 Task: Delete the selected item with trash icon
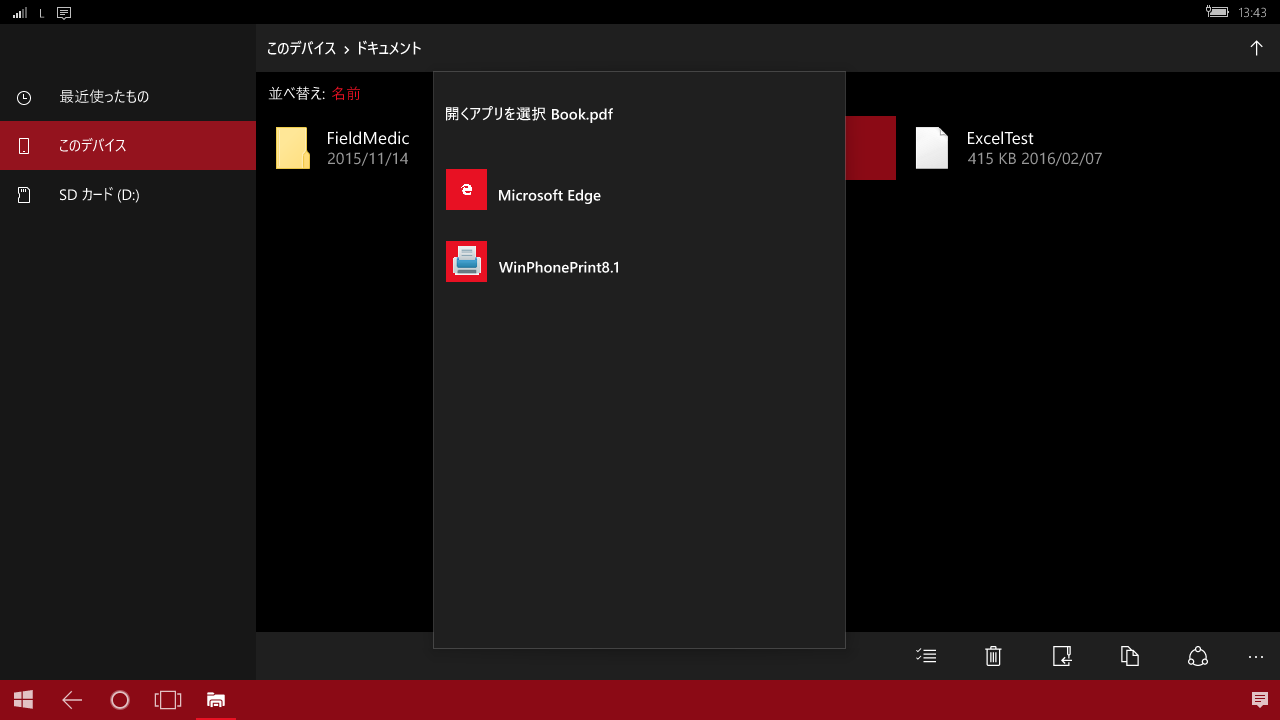click(993, 656)
